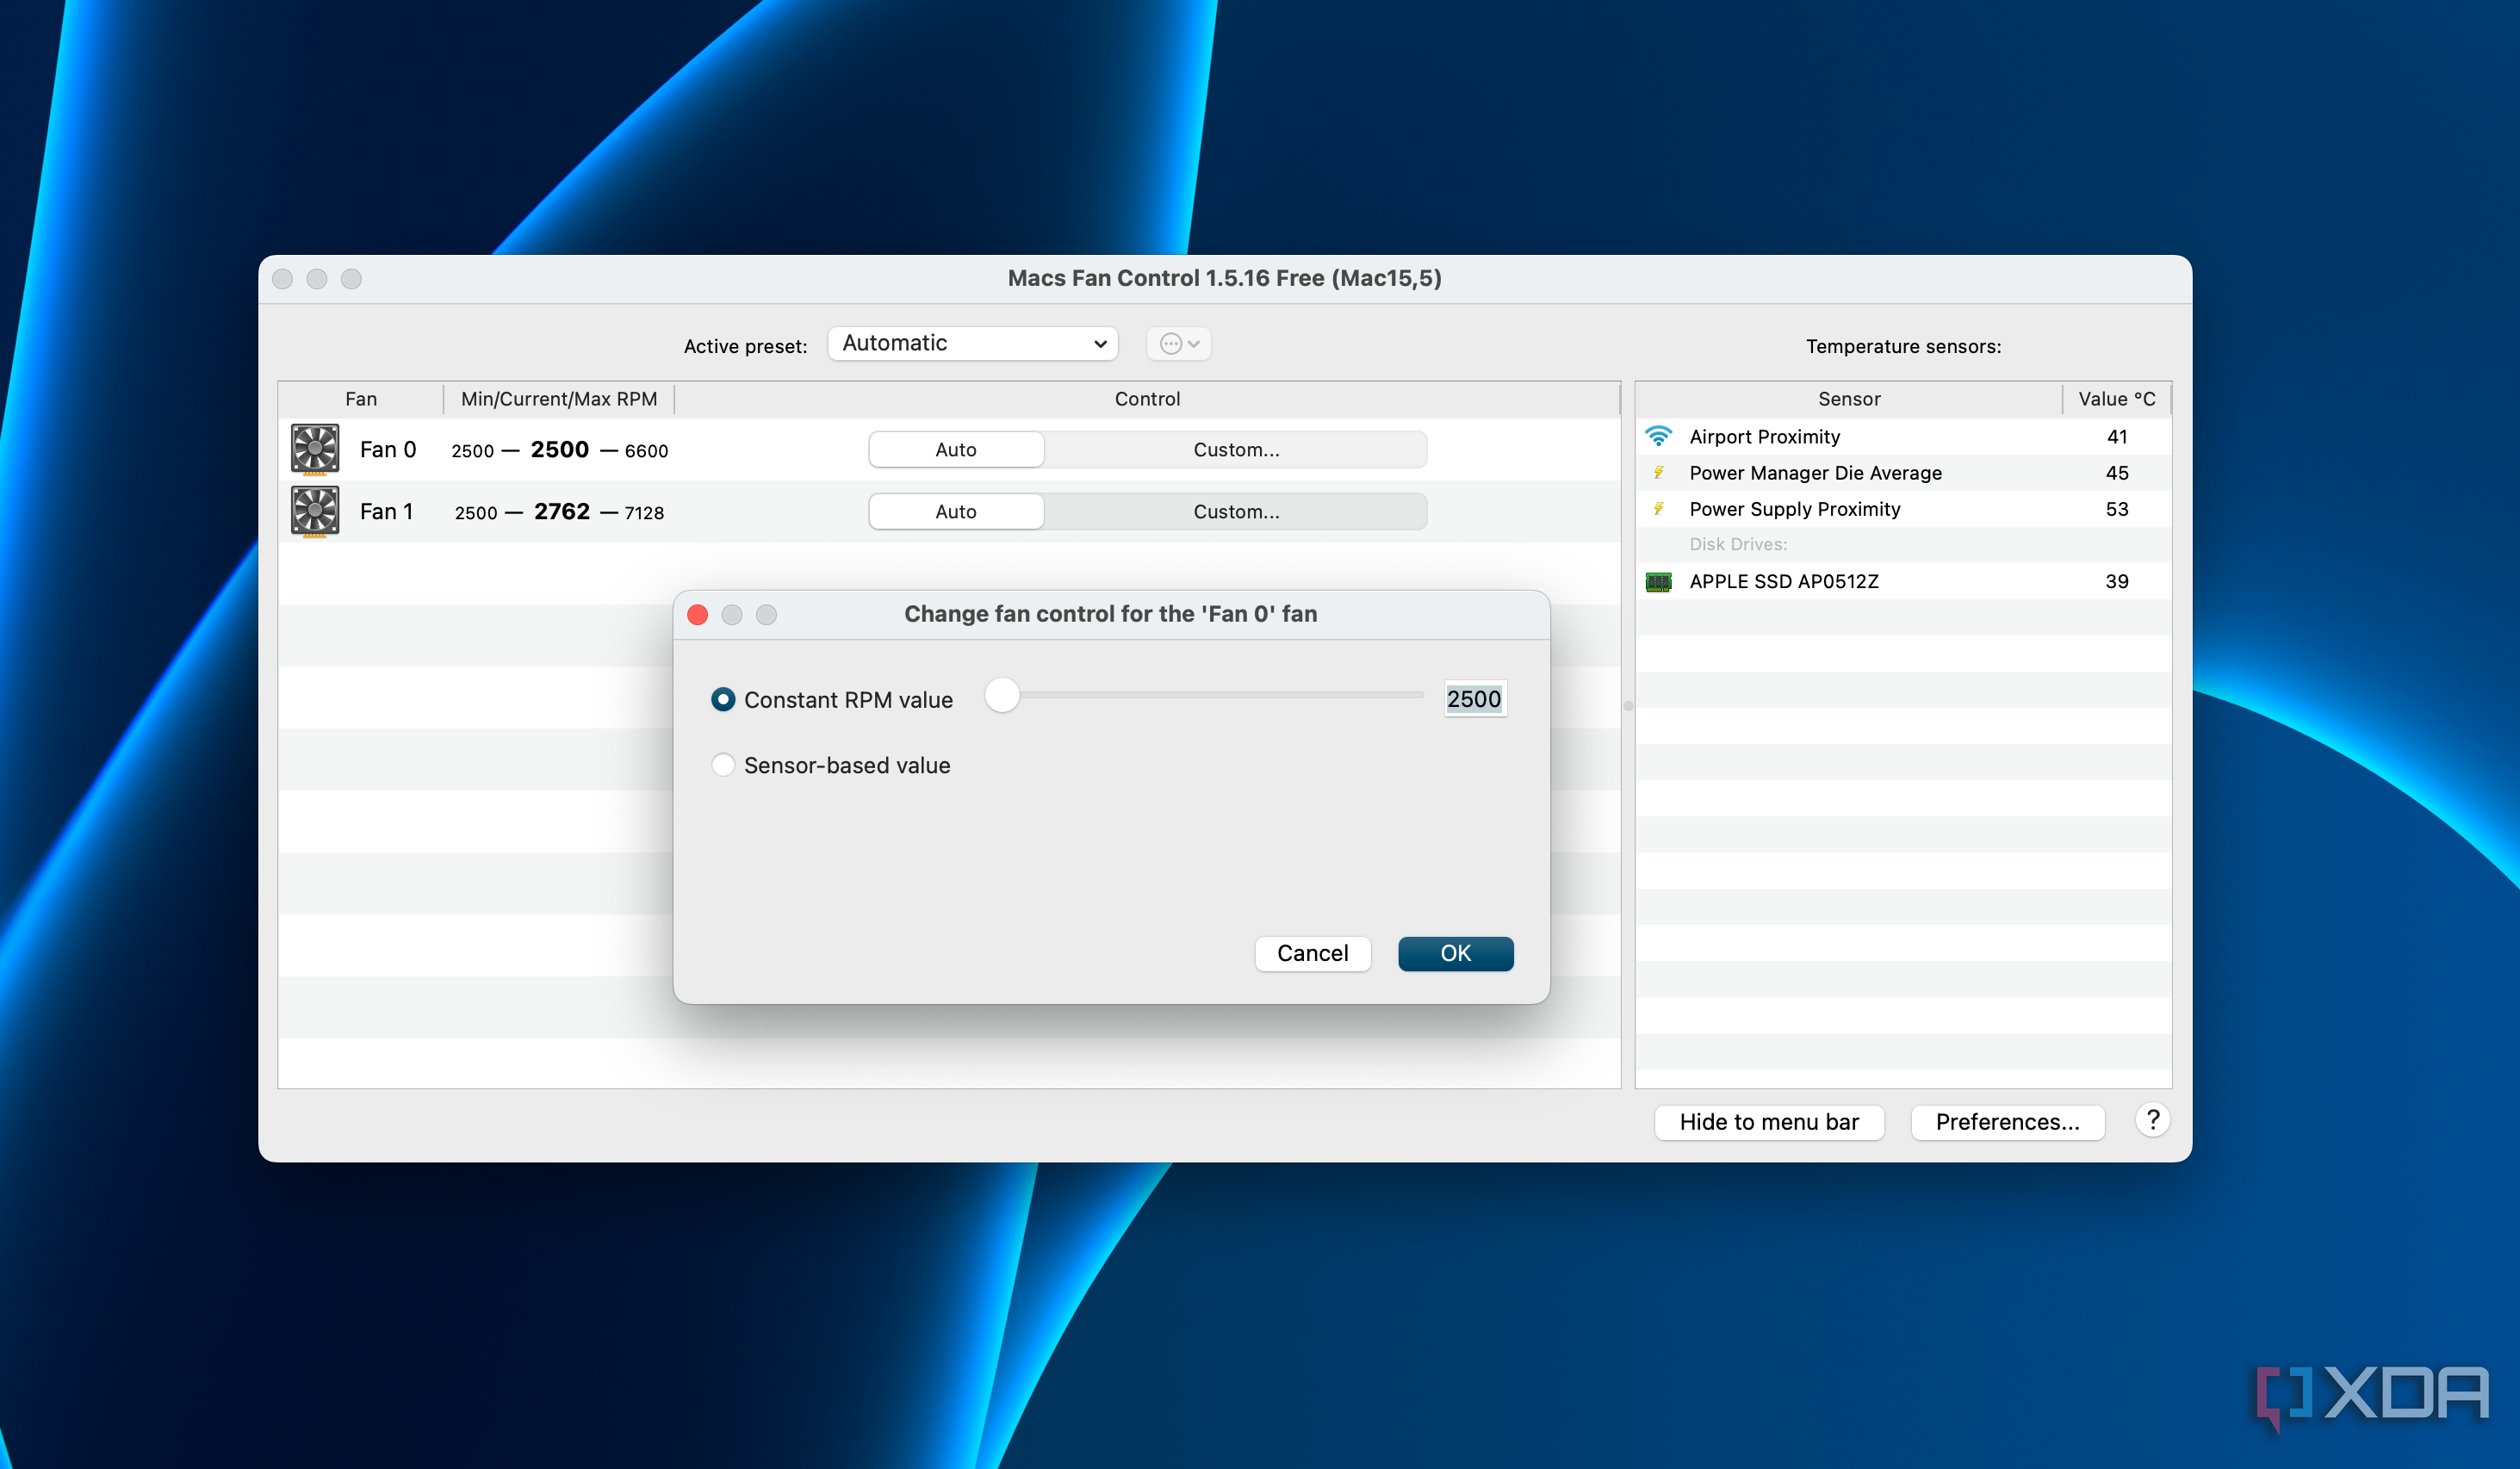Image resolution: width=2520 pixels, height=1469 pixels.
Task: Click Fan 1 current RPM 2762
Action: (x=561, y=511)
